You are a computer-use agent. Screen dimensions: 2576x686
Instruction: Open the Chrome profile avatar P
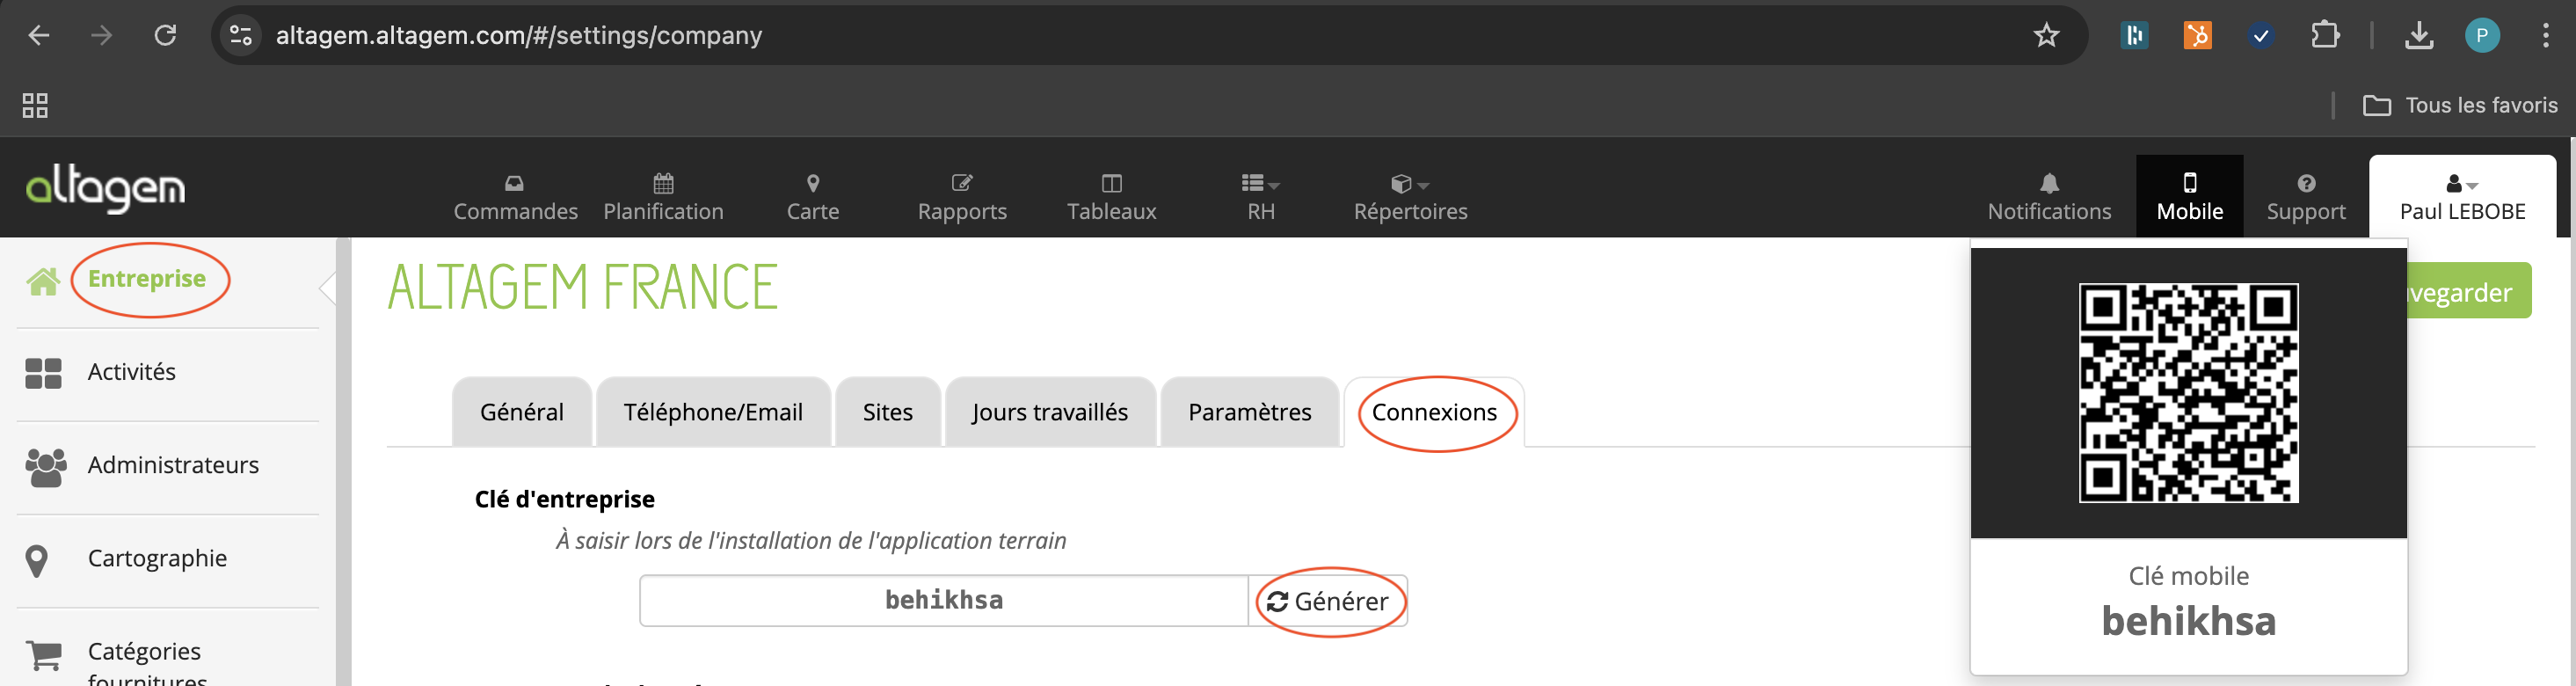click(2481, 35)
